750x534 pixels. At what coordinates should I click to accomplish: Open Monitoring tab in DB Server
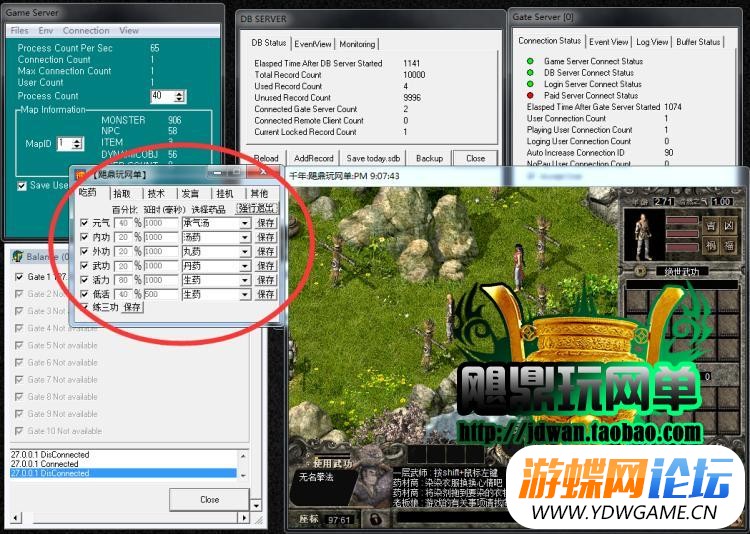(x=357, y=44)
